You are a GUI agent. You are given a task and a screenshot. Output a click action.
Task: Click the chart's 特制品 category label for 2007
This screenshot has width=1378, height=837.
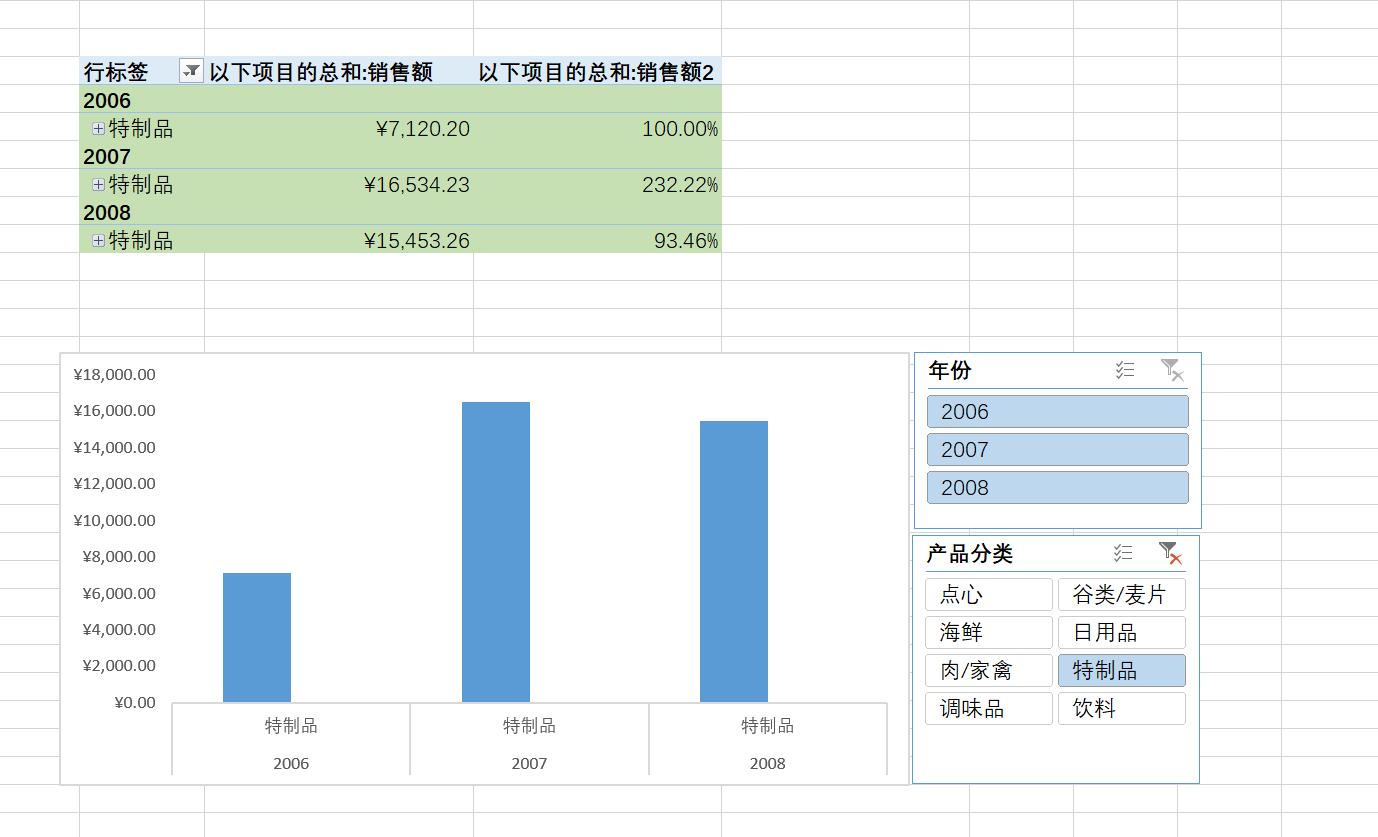coord(530,726)
